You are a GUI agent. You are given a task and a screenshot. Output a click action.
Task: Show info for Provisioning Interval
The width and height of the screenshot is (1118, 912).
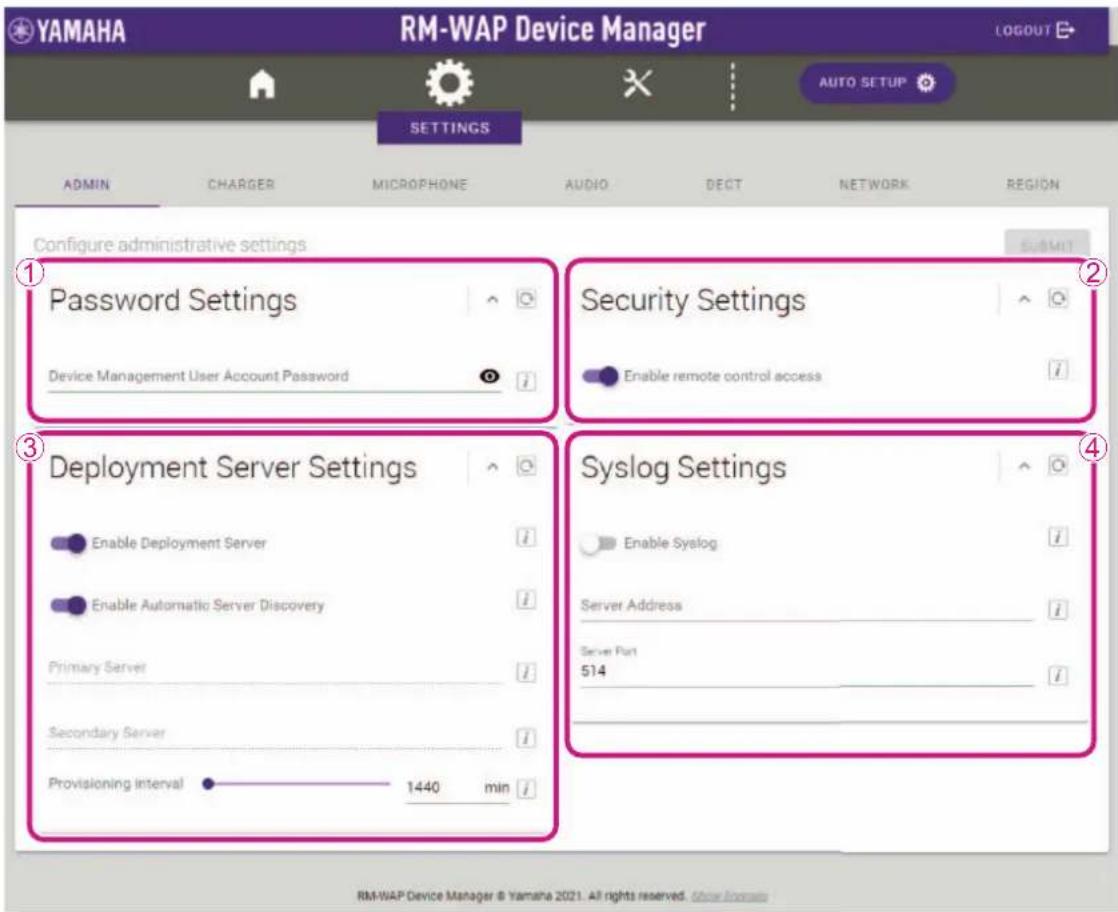pyautogui.click(x=526, y=789)
